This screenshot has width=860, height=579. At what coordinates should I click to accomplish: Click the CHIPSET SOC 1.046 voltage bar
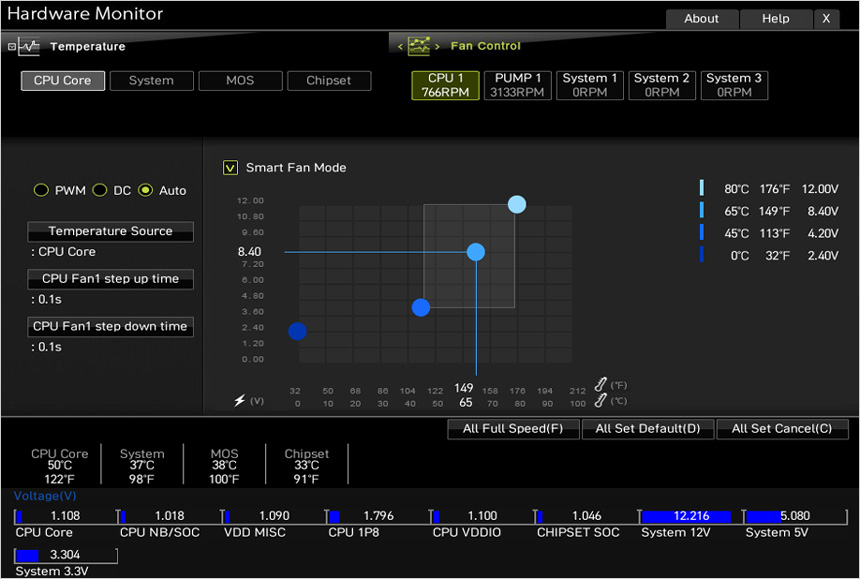(x=586, y=516)
